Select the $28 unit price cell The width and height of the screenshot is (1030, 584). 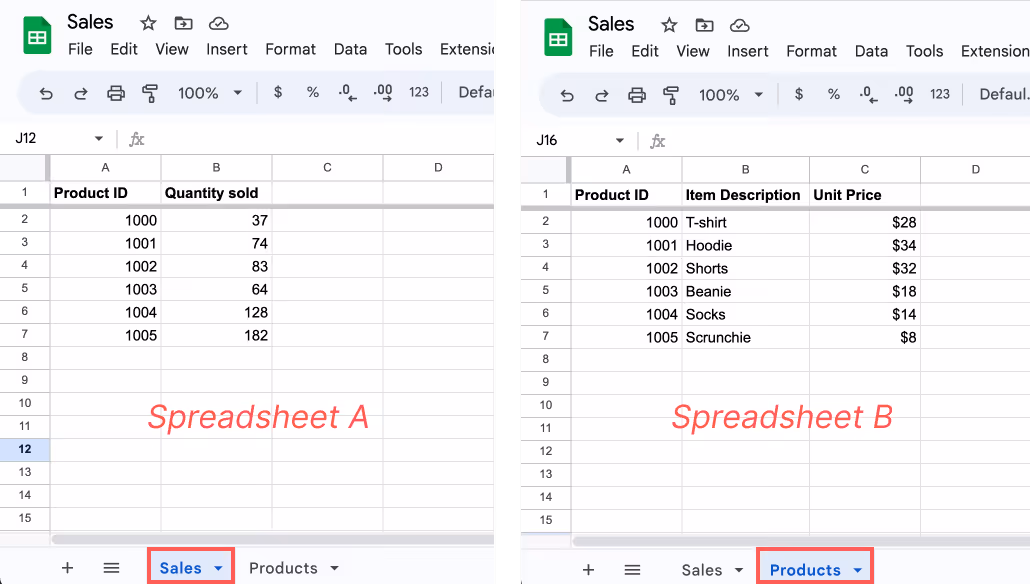pos(864,223)
